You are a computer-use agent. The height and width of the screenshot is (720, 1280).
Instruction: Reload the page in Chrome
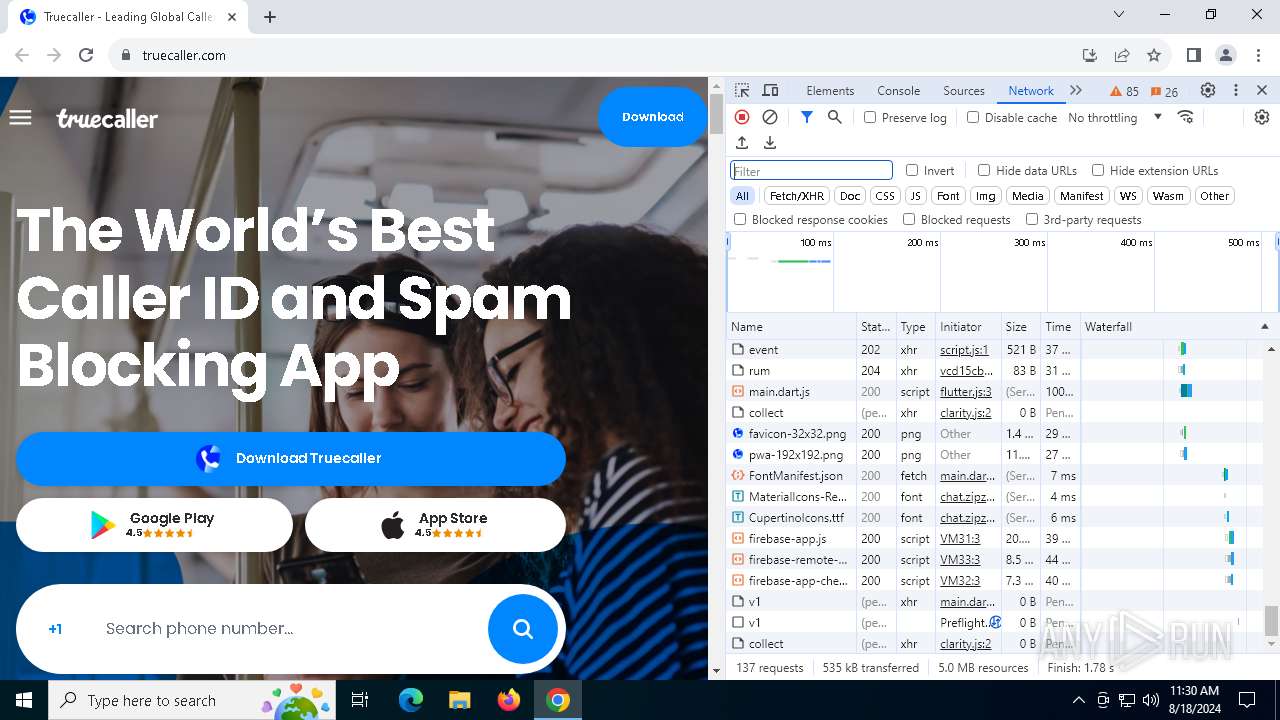pyautogui.click(x=86, y=55)
